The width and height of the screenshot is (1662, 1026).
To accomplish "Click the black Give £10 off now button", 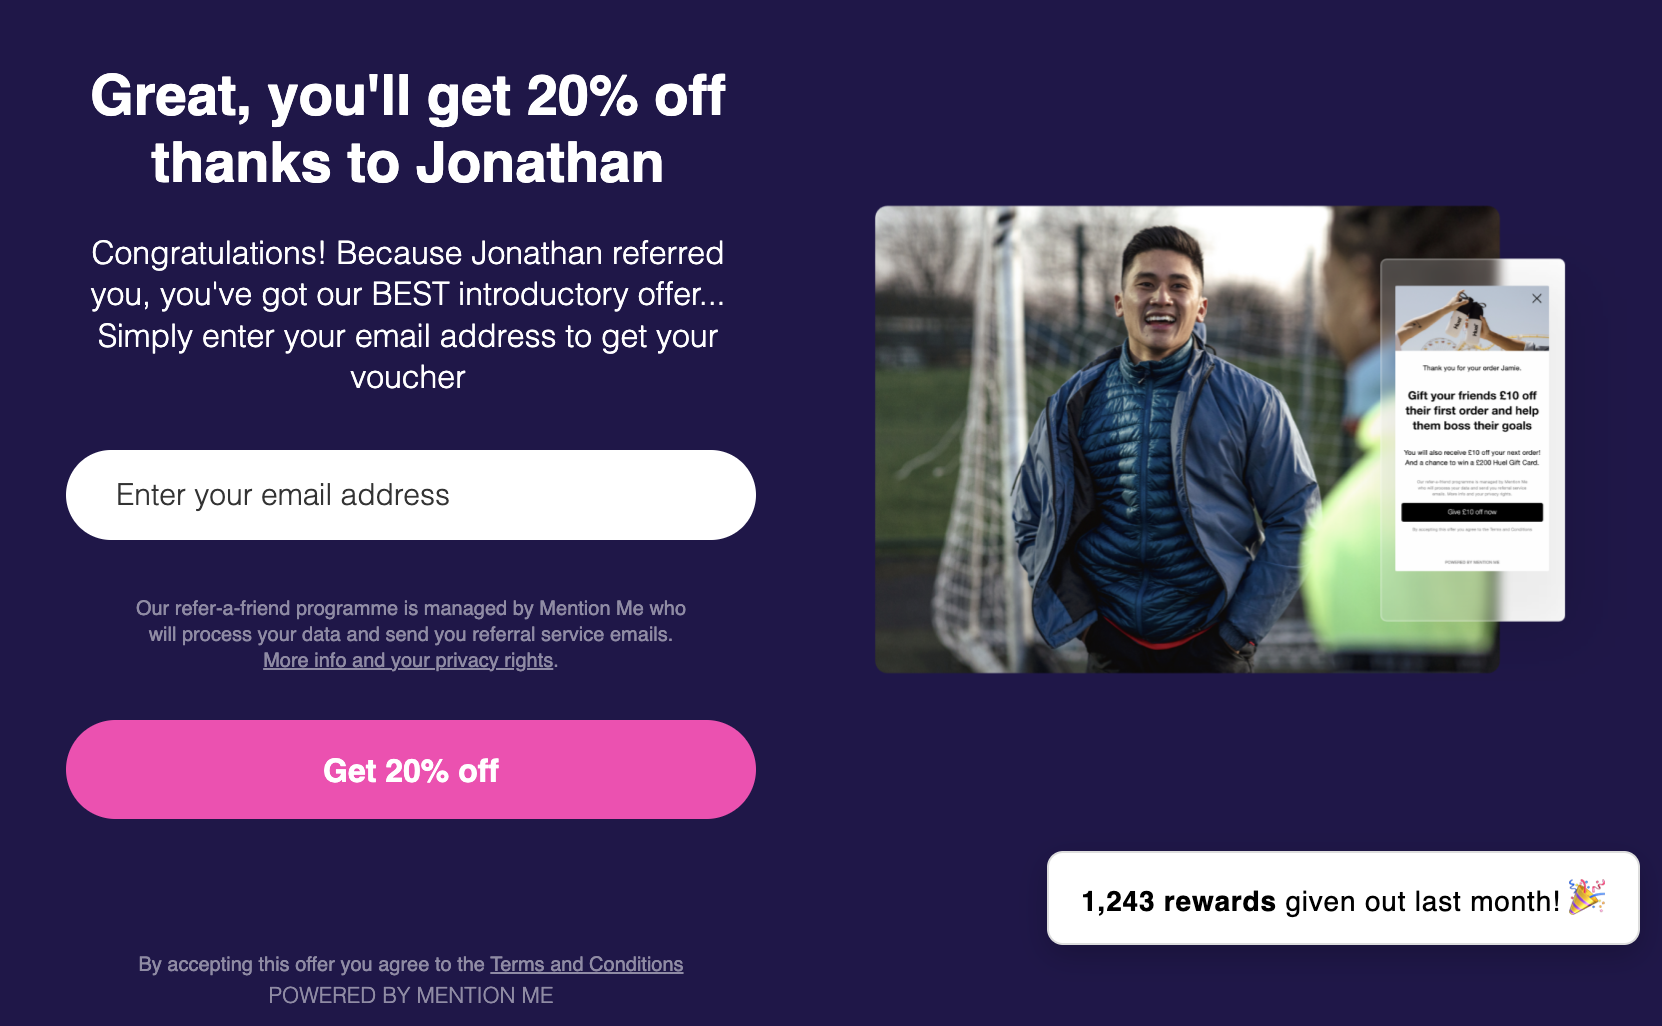I will [x=1472, y=512].
